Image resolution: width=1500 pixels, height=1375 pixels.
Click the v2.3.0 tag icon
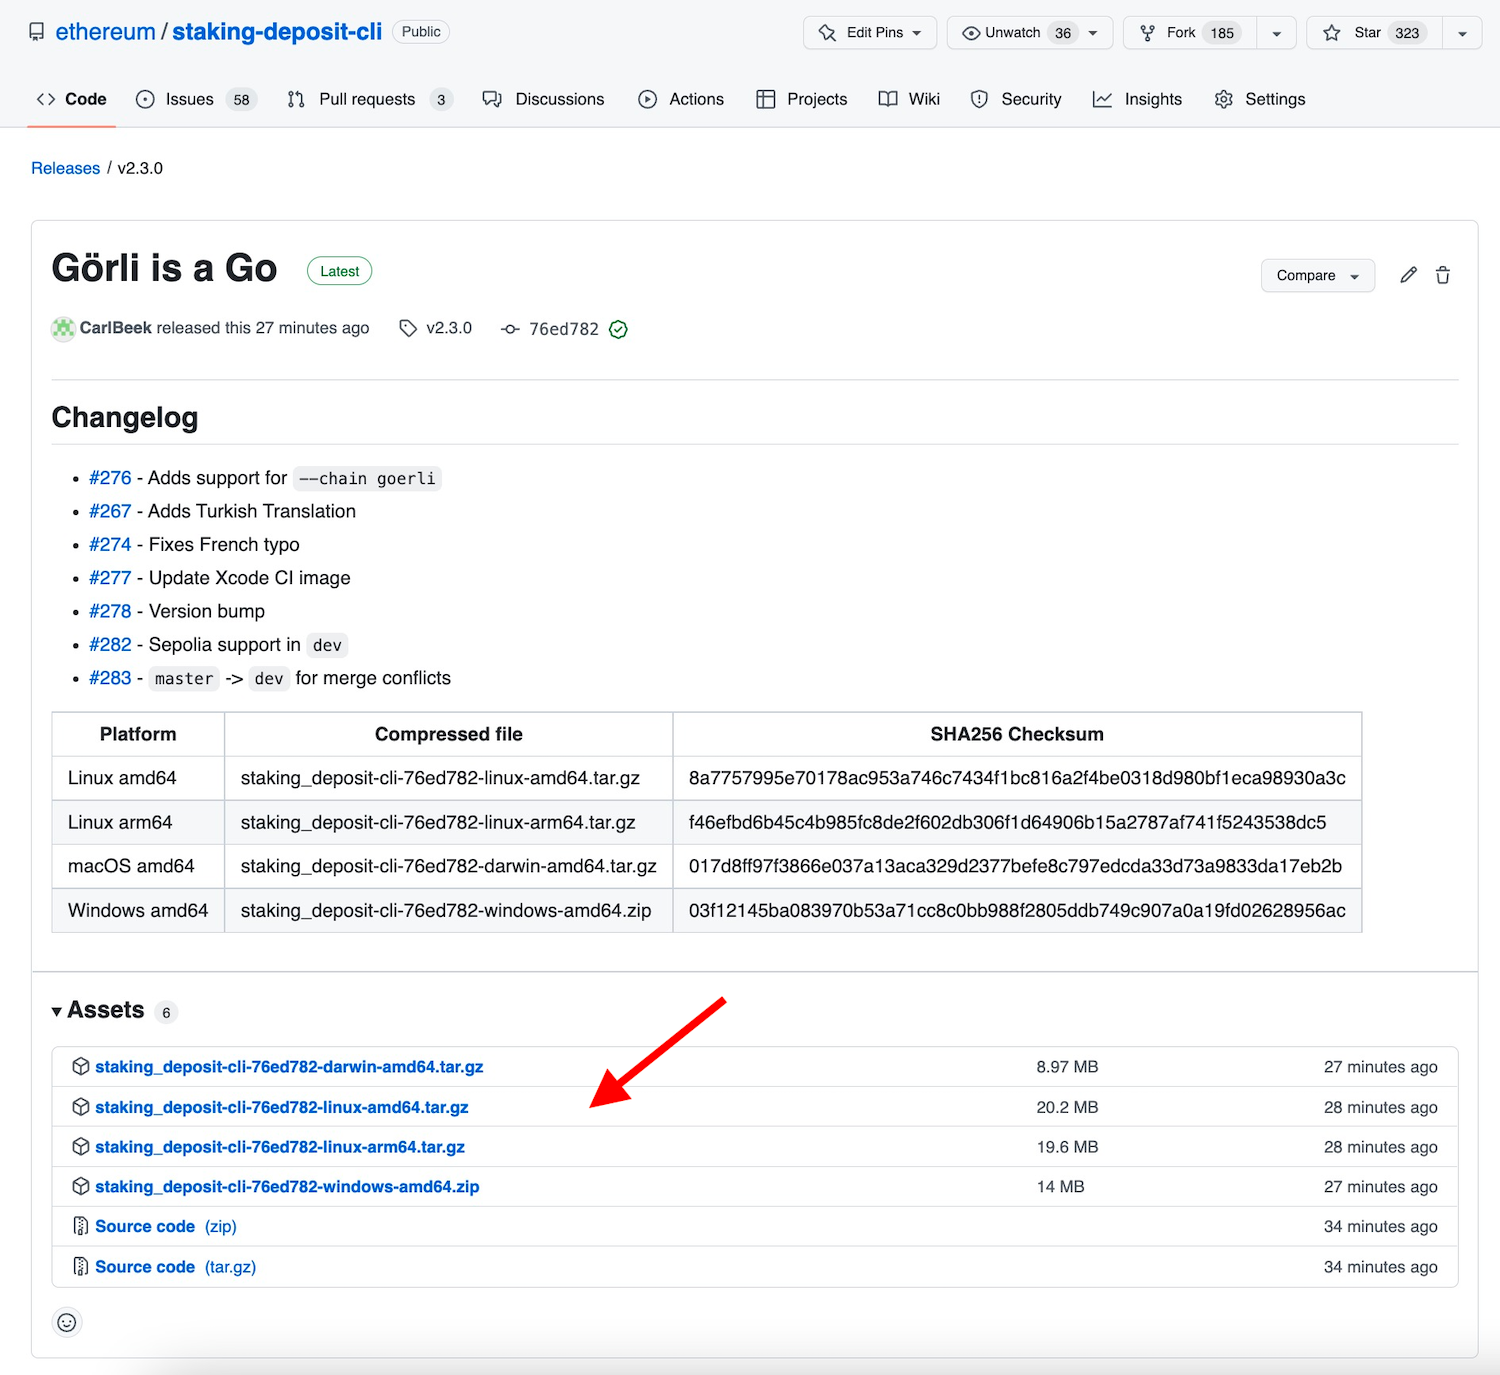408,328
